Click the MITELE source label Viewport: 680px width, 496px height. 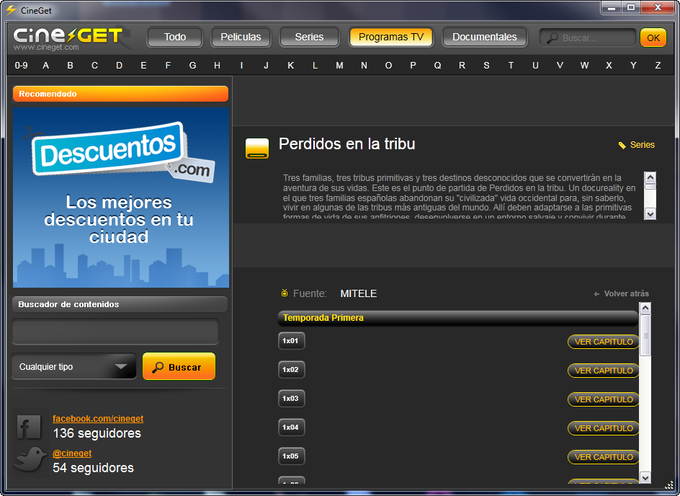pyautogui.click(x=359, y=294)
